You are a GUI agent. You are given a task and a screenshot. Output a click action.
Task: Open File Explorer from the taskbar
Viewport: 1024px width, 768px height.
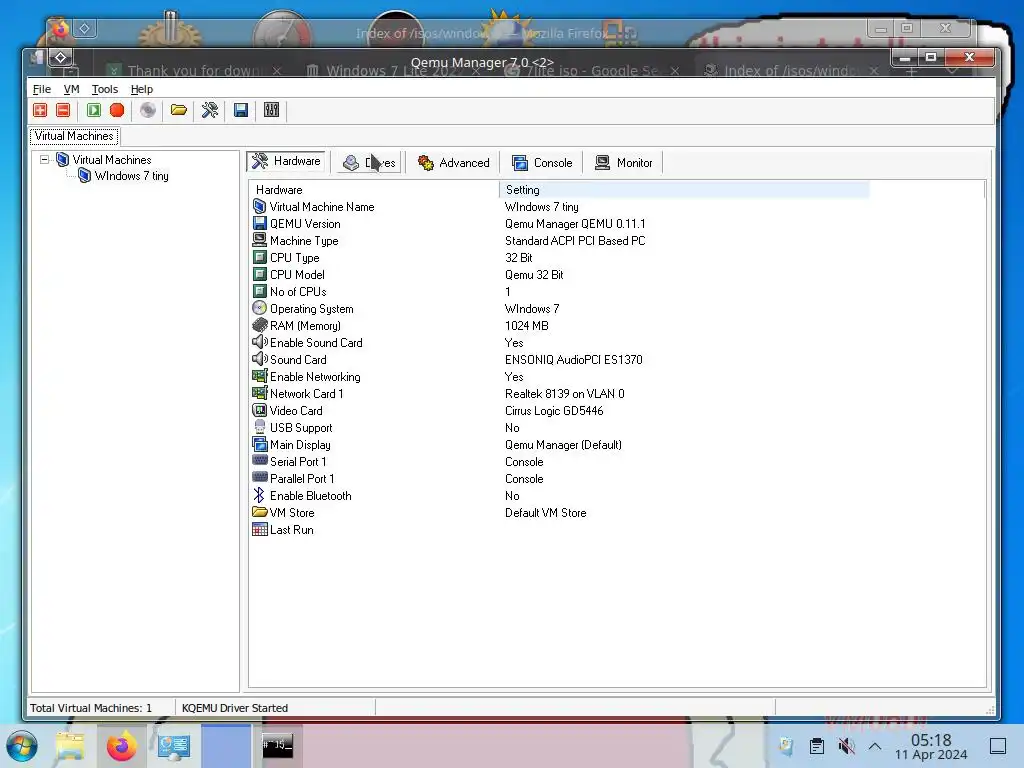(70, 746)
